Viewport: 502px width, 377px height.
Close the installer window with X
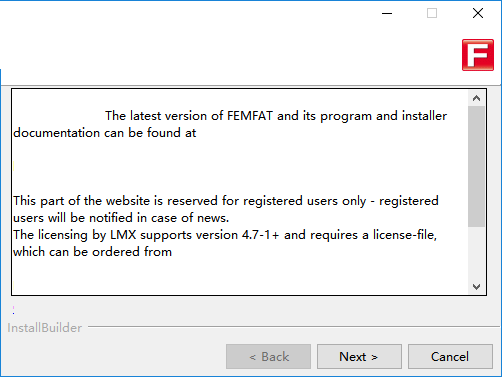point(478,13)
